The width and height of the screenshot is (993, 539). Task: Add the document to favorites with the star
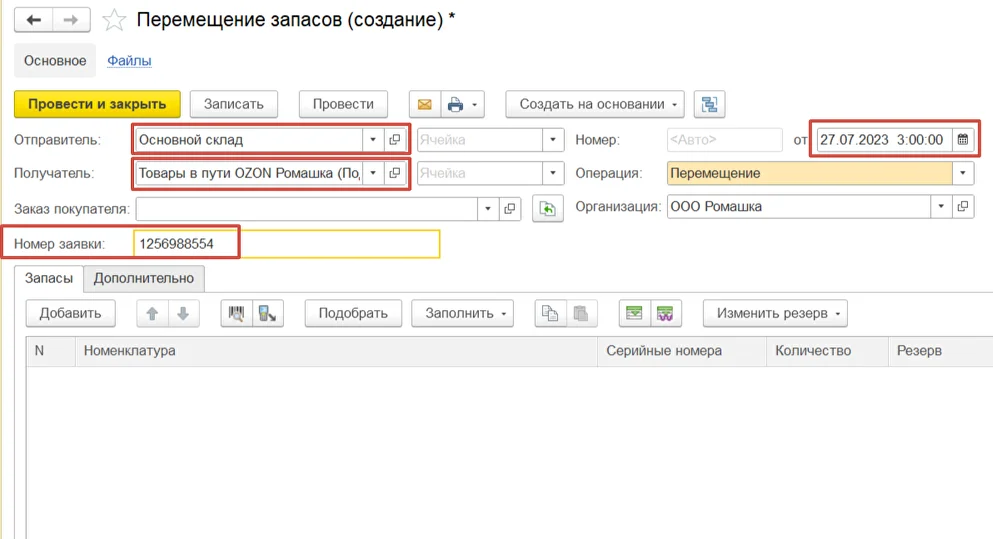coord(114,20)
